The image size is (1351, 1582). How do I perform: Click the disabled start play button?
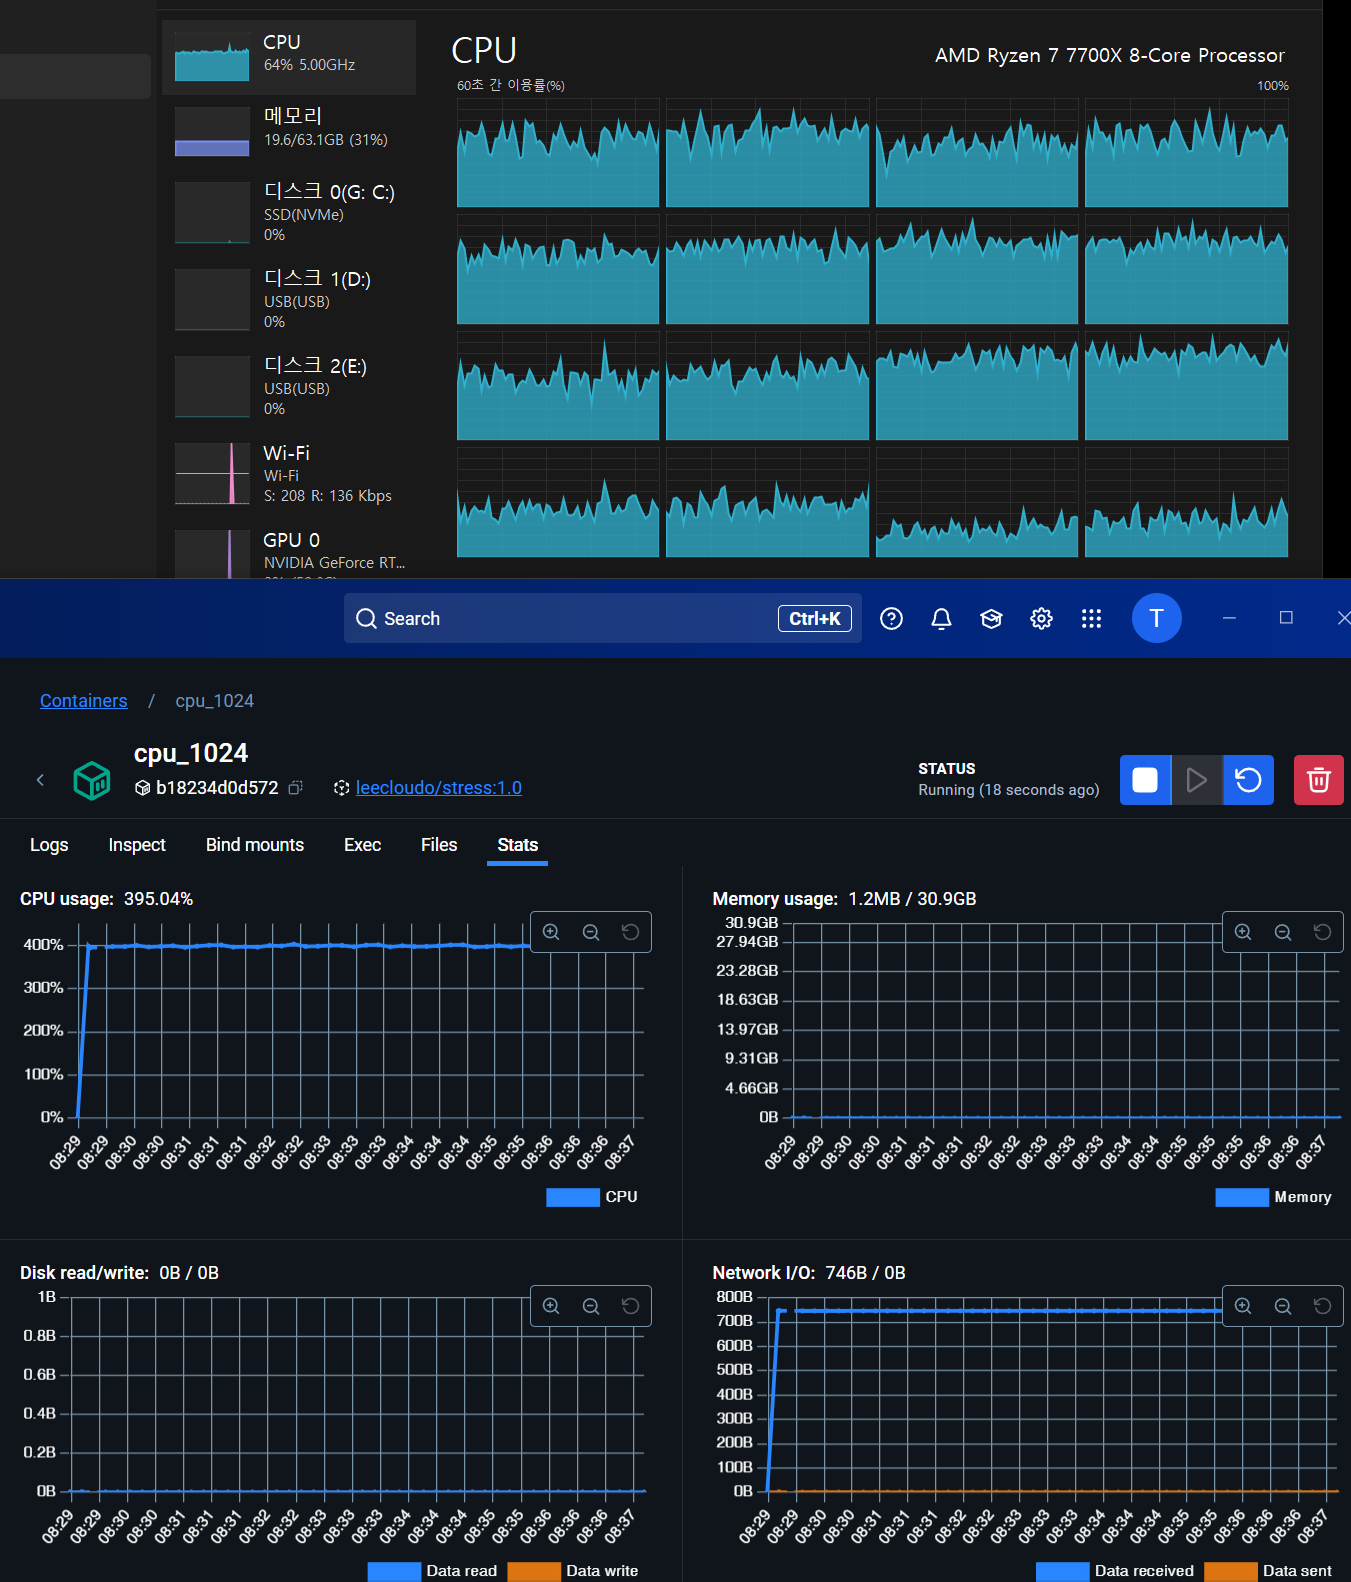(1196, 780)
